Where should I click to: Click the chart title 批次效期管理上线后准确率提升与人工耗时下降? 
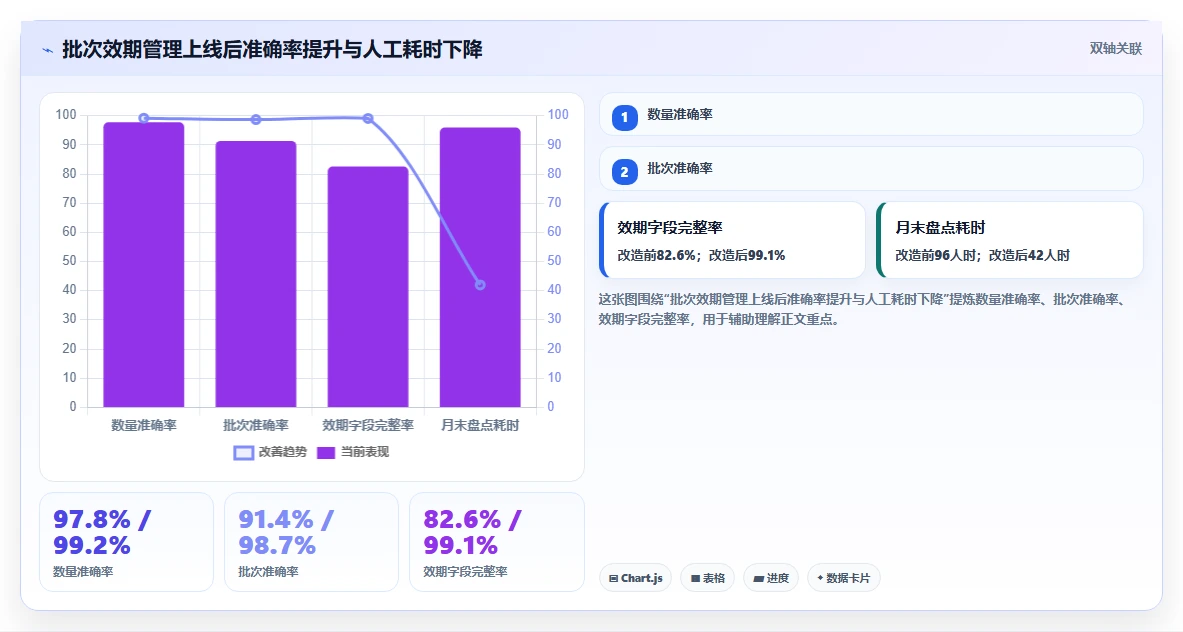click(x=272, y=50)
